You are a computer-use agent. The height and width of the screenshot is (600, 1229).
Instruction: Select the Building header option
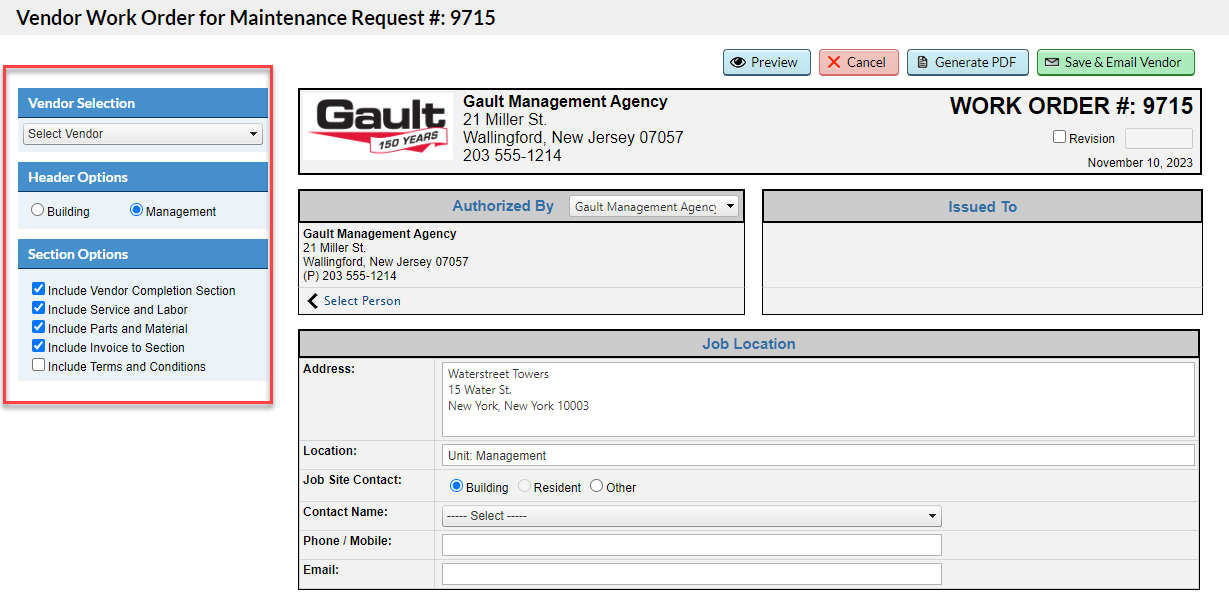click(x=38, y=211)
